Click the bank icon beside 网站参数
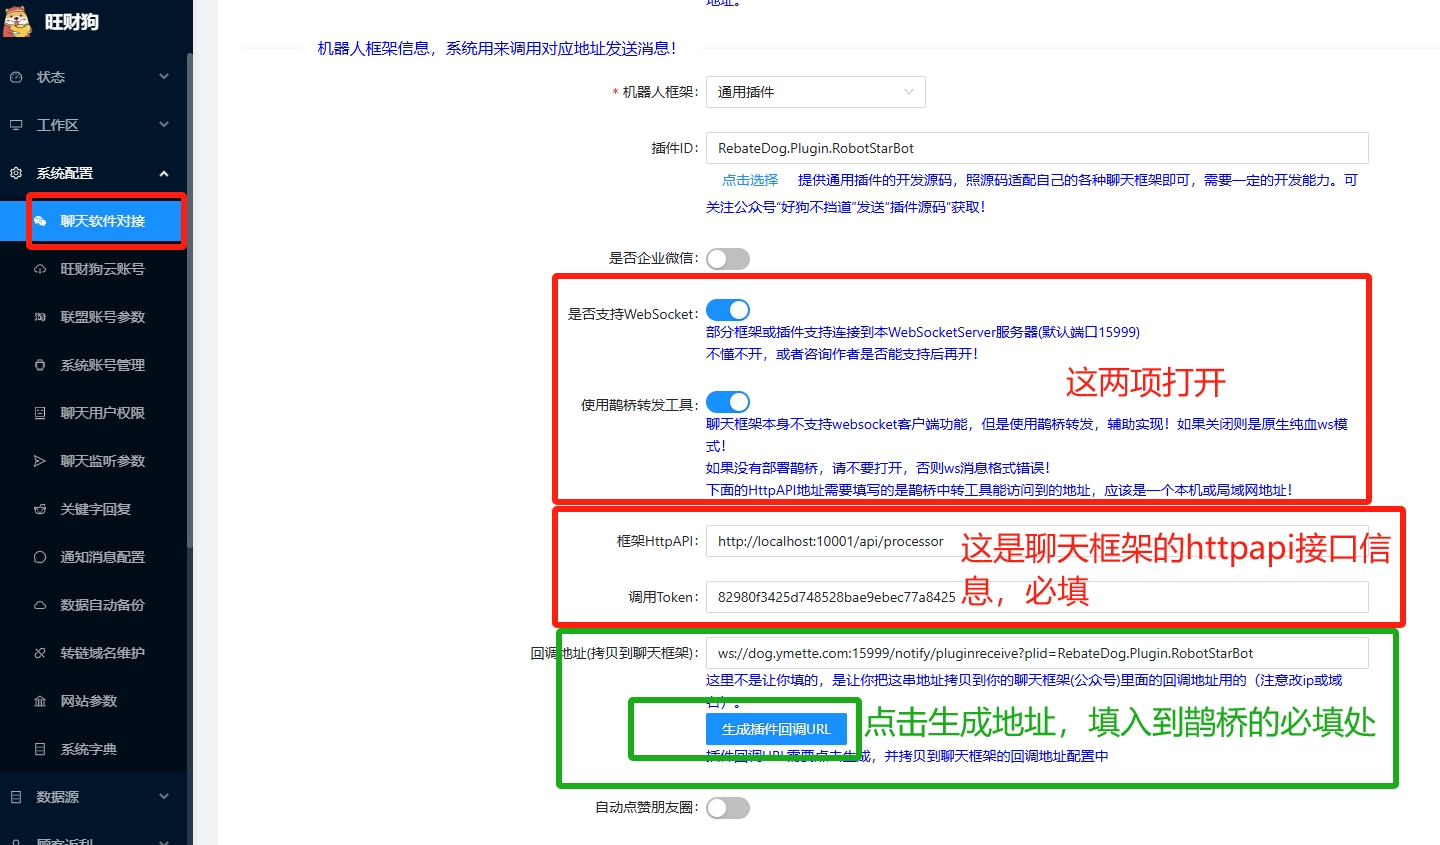Image resolution: width=1440 pixels, height=845 pixels. pos(40,701)
